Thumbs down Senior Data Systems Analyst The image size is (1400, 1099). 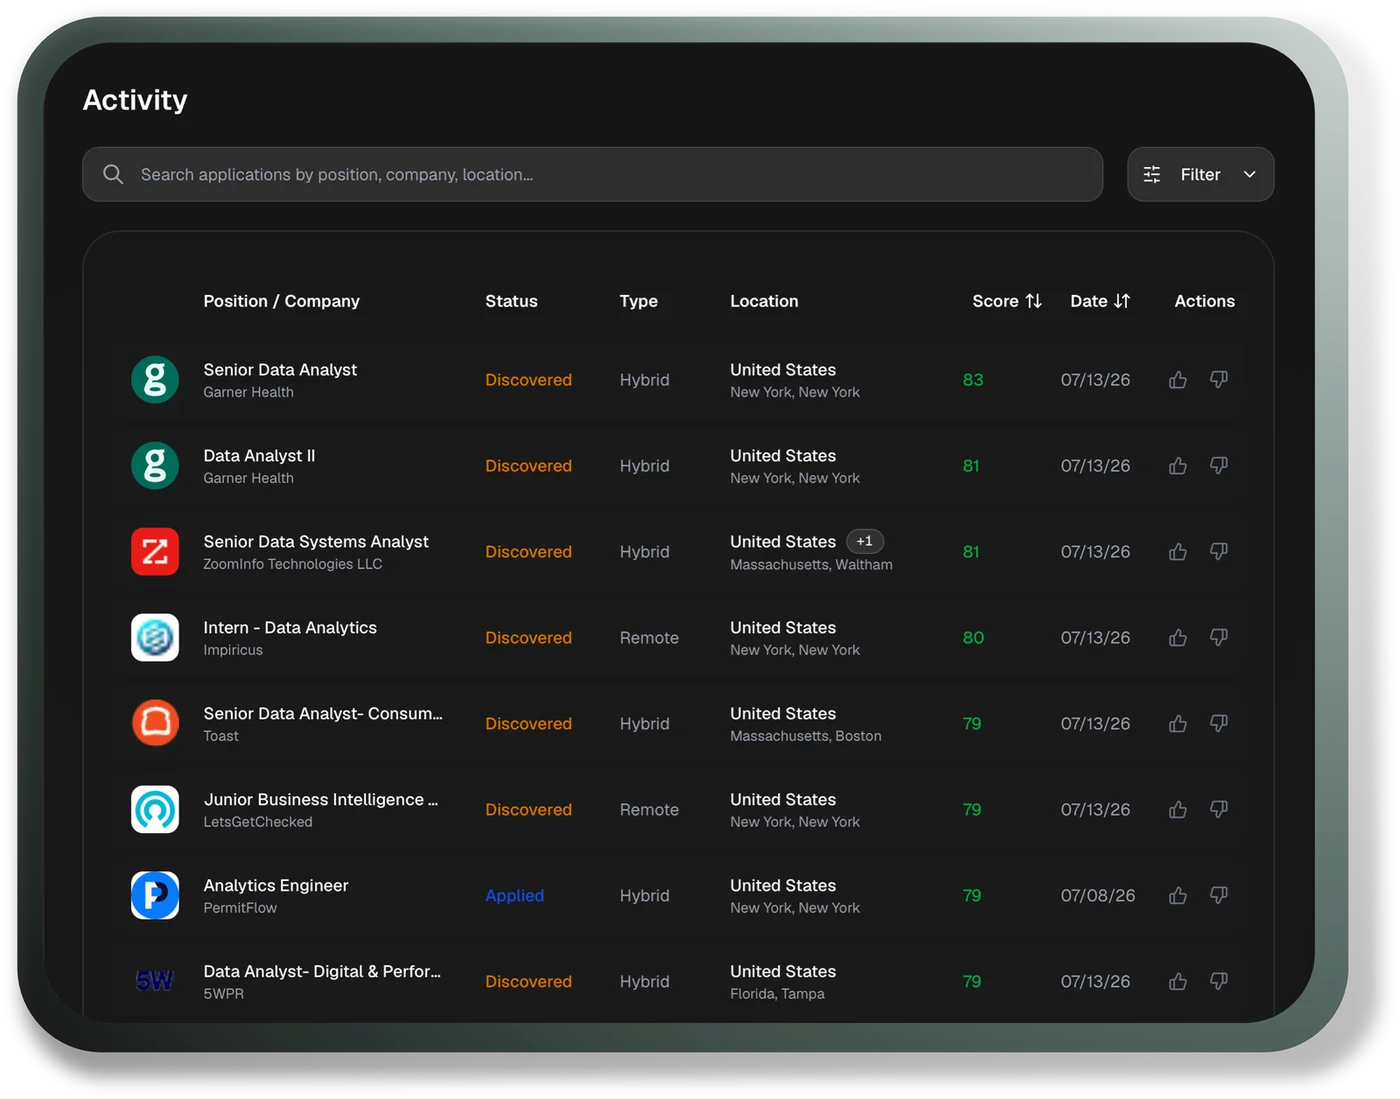[1219, 552]
